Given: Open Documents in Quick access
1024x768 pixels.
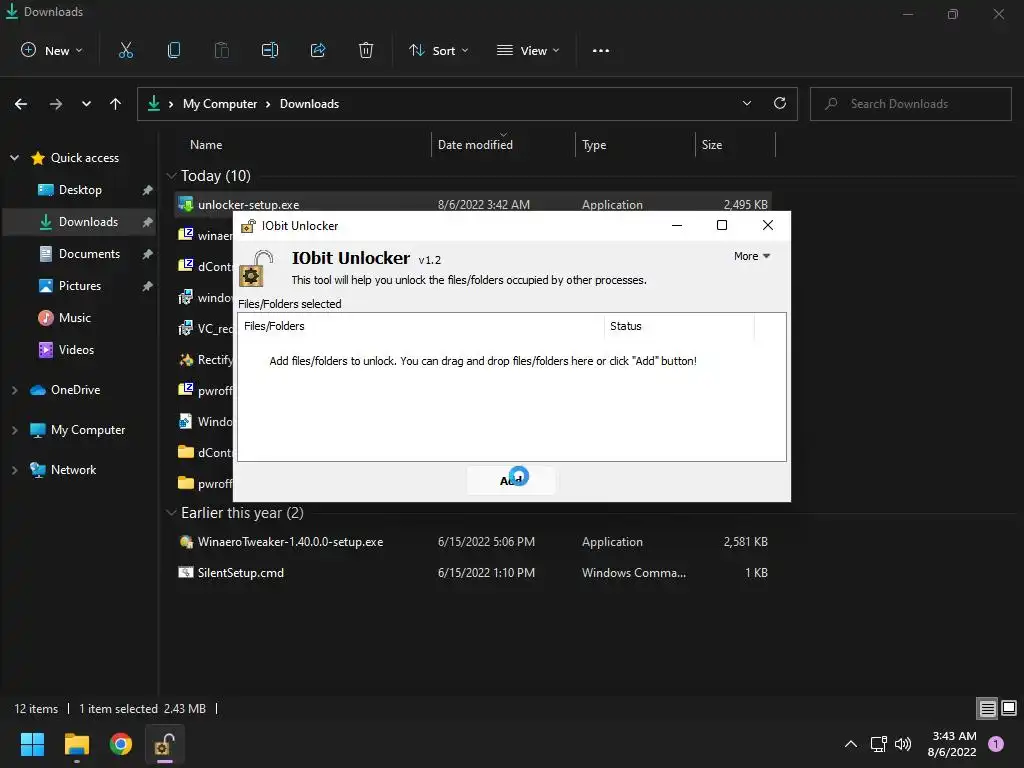Looking at the screenshot, I should [x=80, y=253].
